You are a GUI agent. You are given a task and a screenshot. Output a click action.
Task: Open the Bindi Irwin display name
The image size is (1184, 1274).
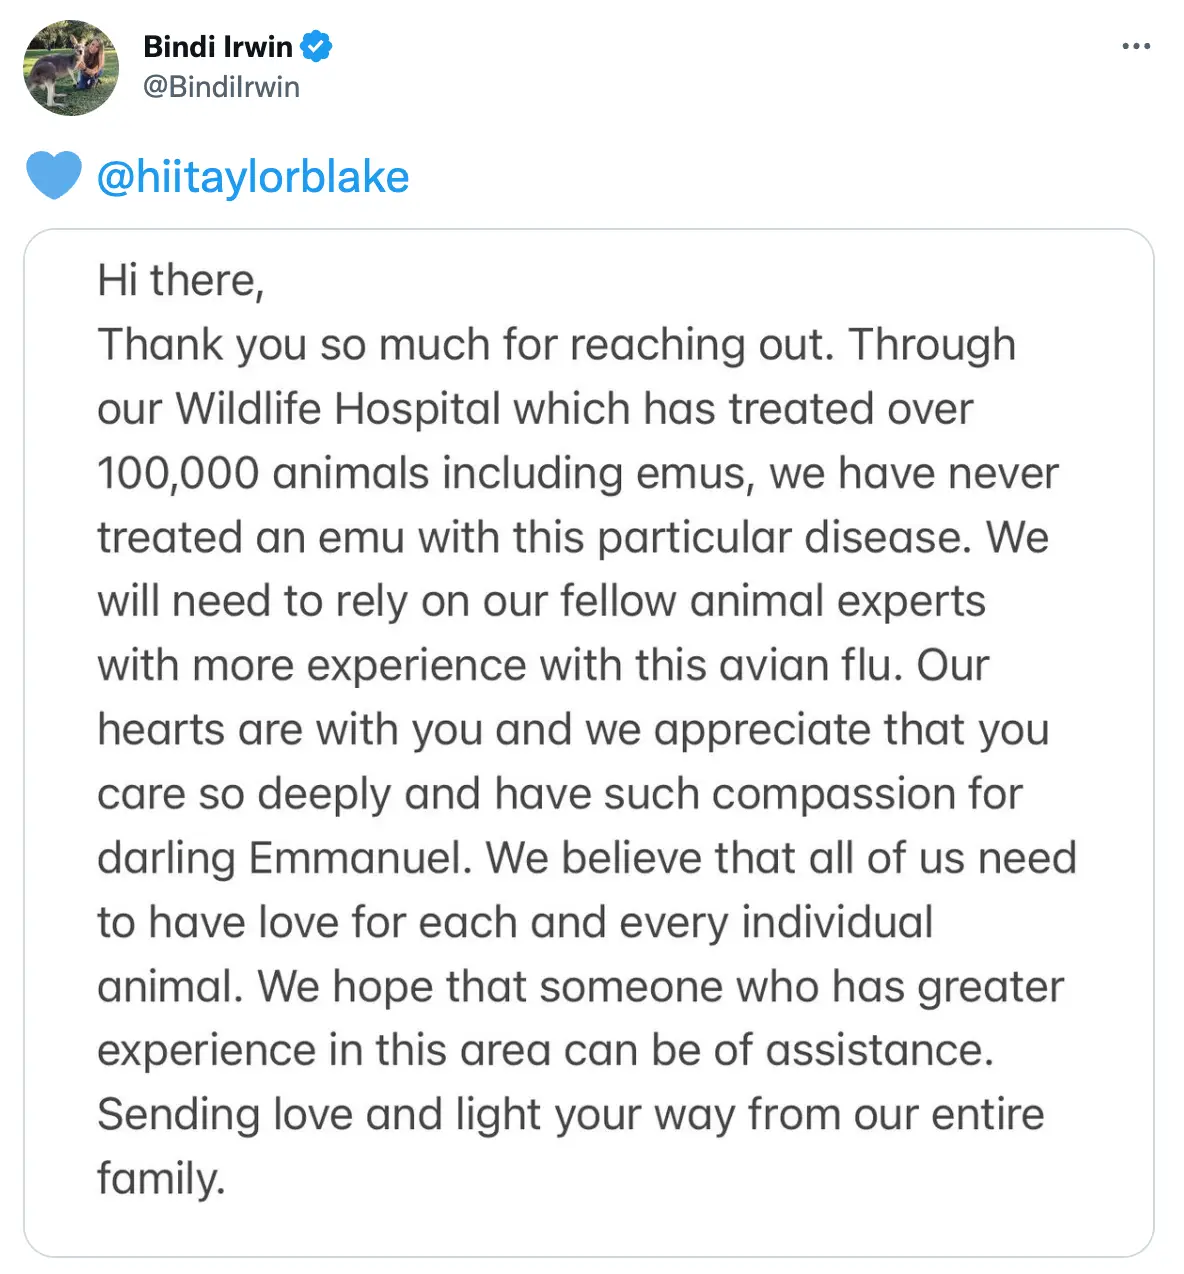tap(218, 46)
